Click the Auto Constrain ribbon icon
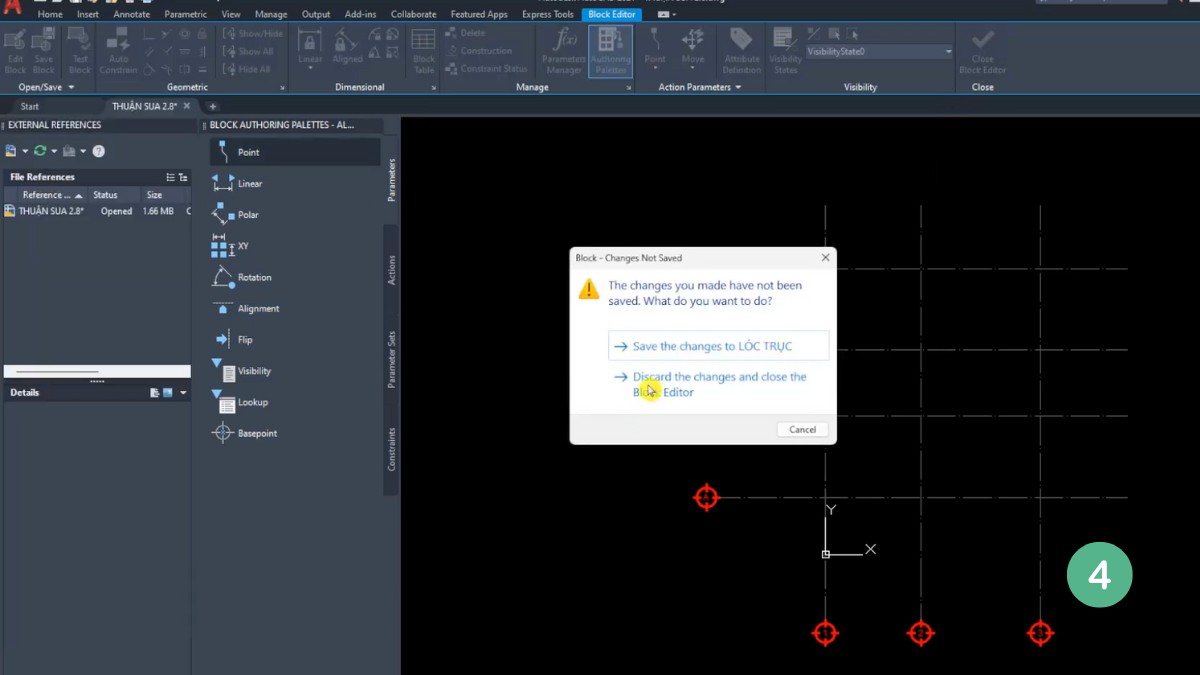The height and width of the screenshot is (675, 1200). pyautogui.click(x=118, y=50)
